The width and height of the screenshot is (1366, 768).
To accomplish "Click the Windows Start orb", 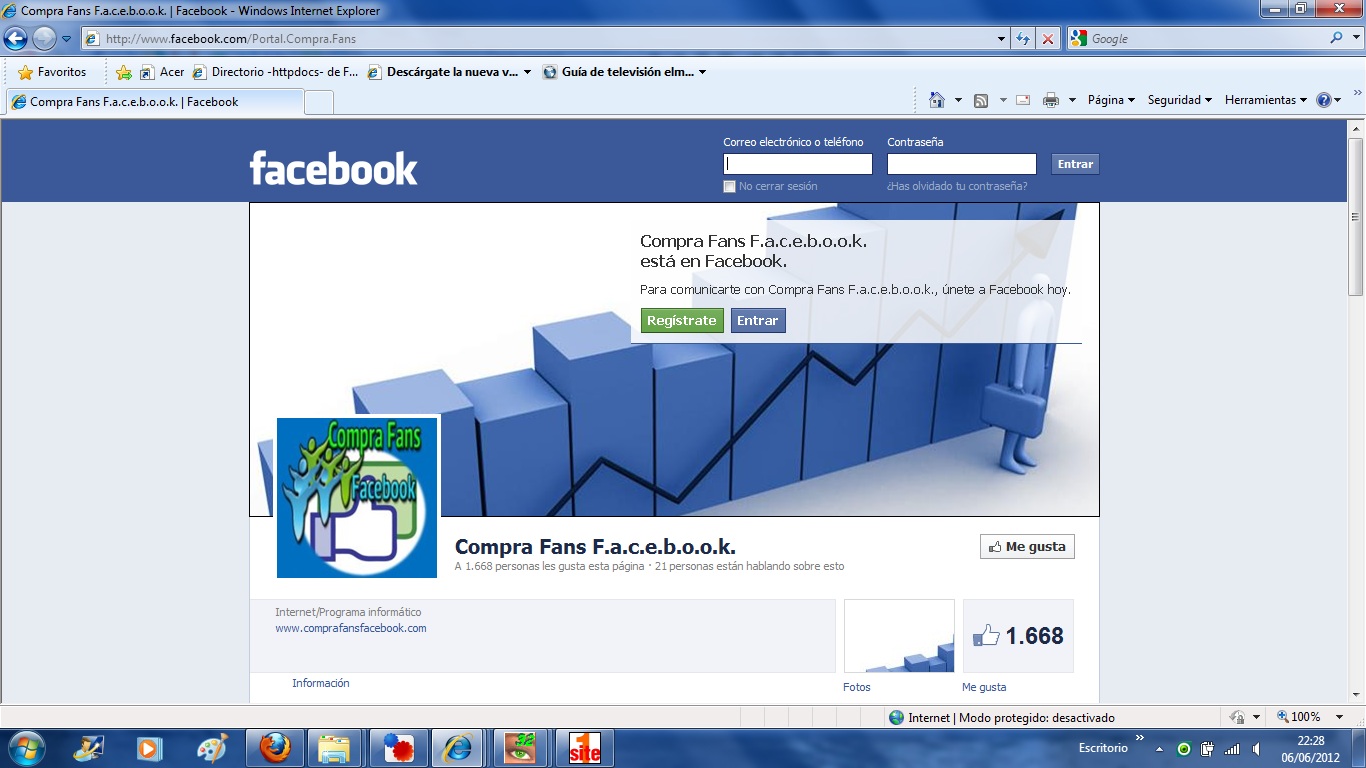I will (x=25, y=747).
